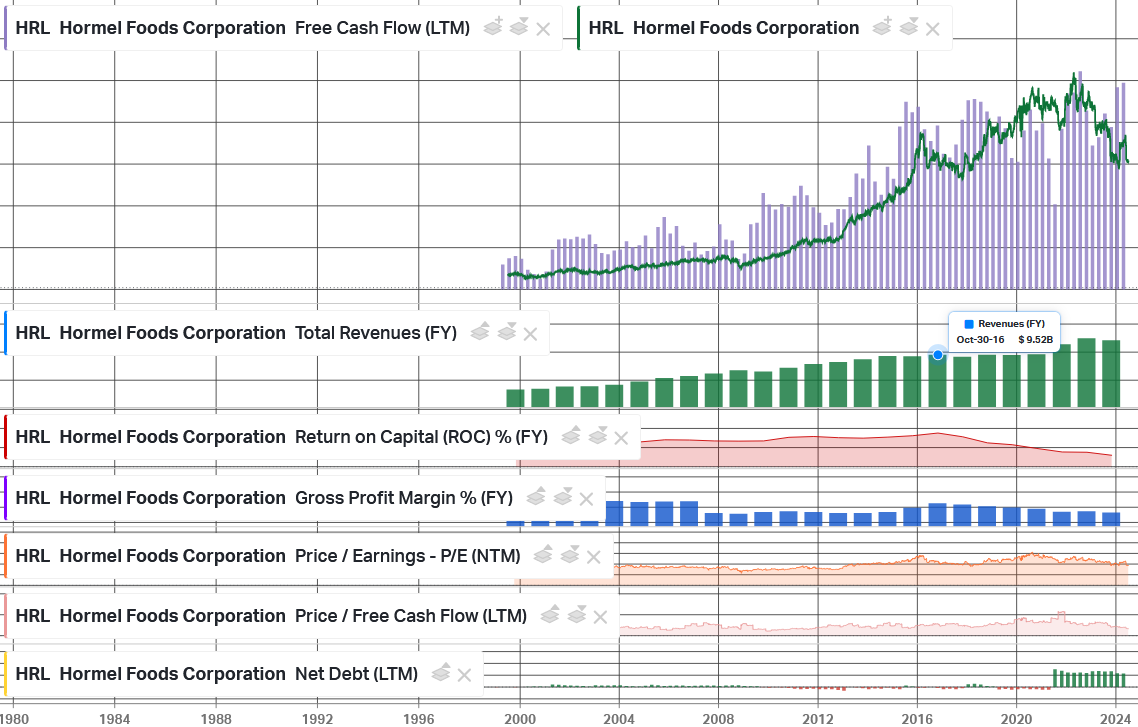Remove Price / Free Cash Flow series

click(x=600, y=617)
